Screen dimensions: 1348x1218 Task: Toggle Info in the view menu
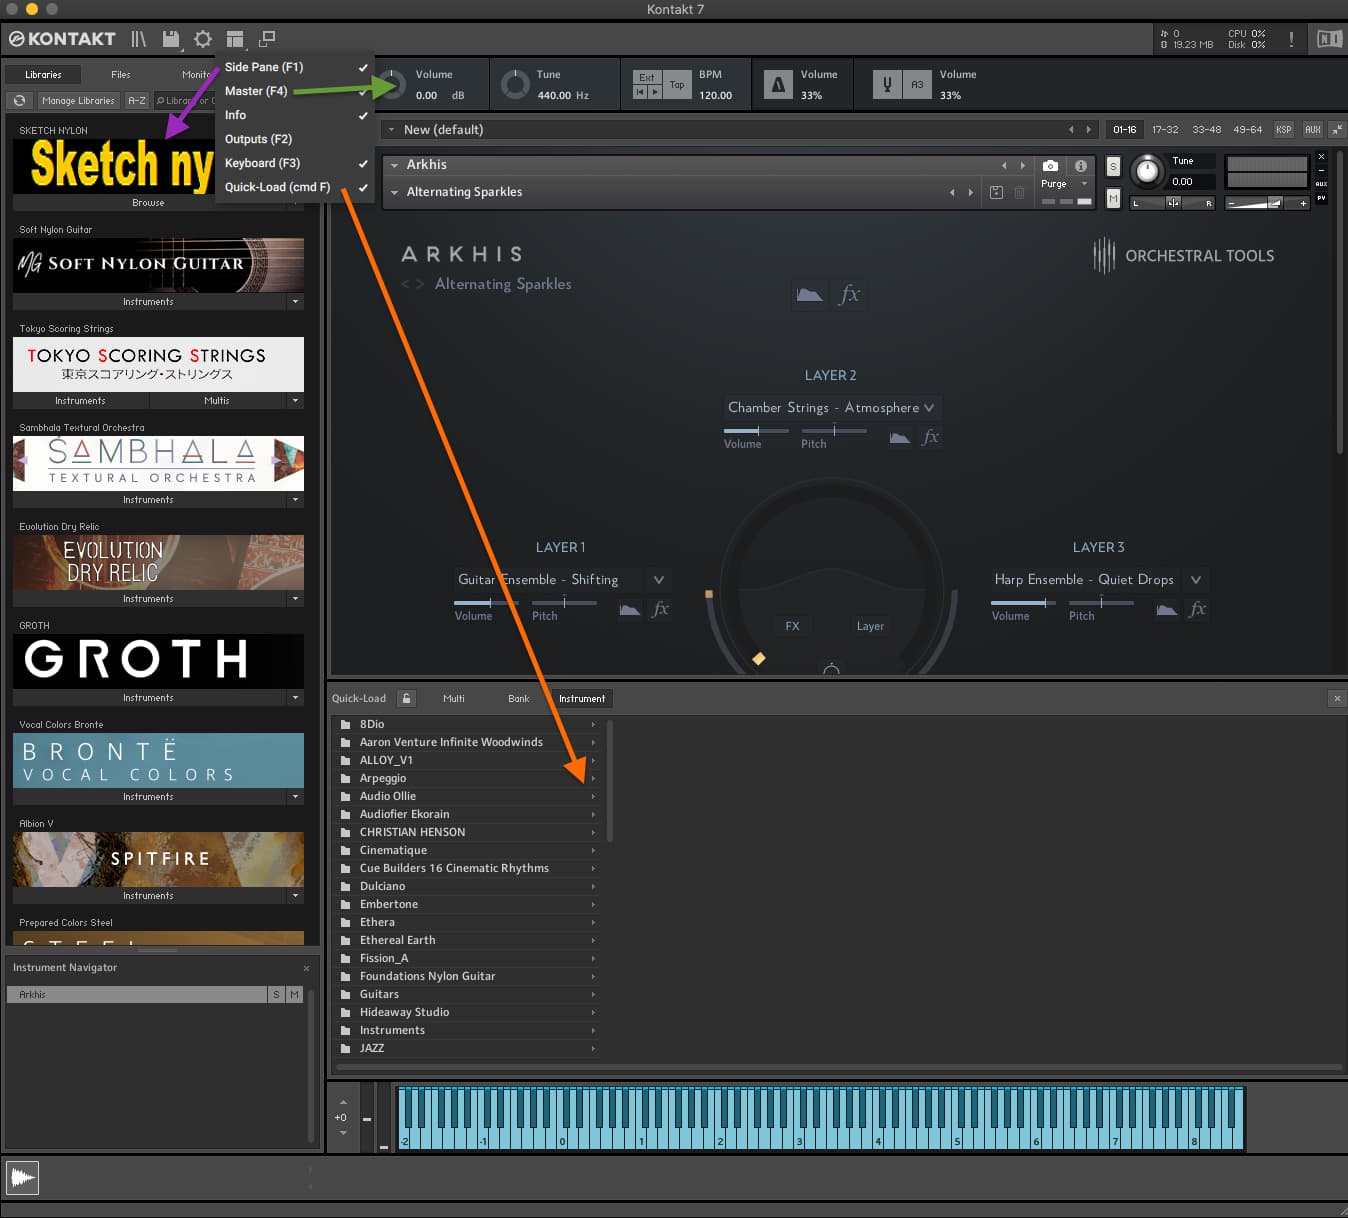[295, 115]
